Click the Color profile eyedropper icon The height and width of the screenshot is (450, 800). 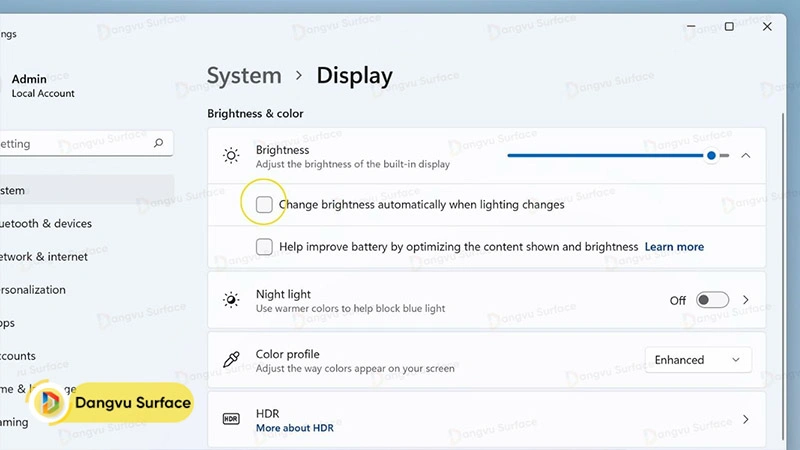(231, 360)
